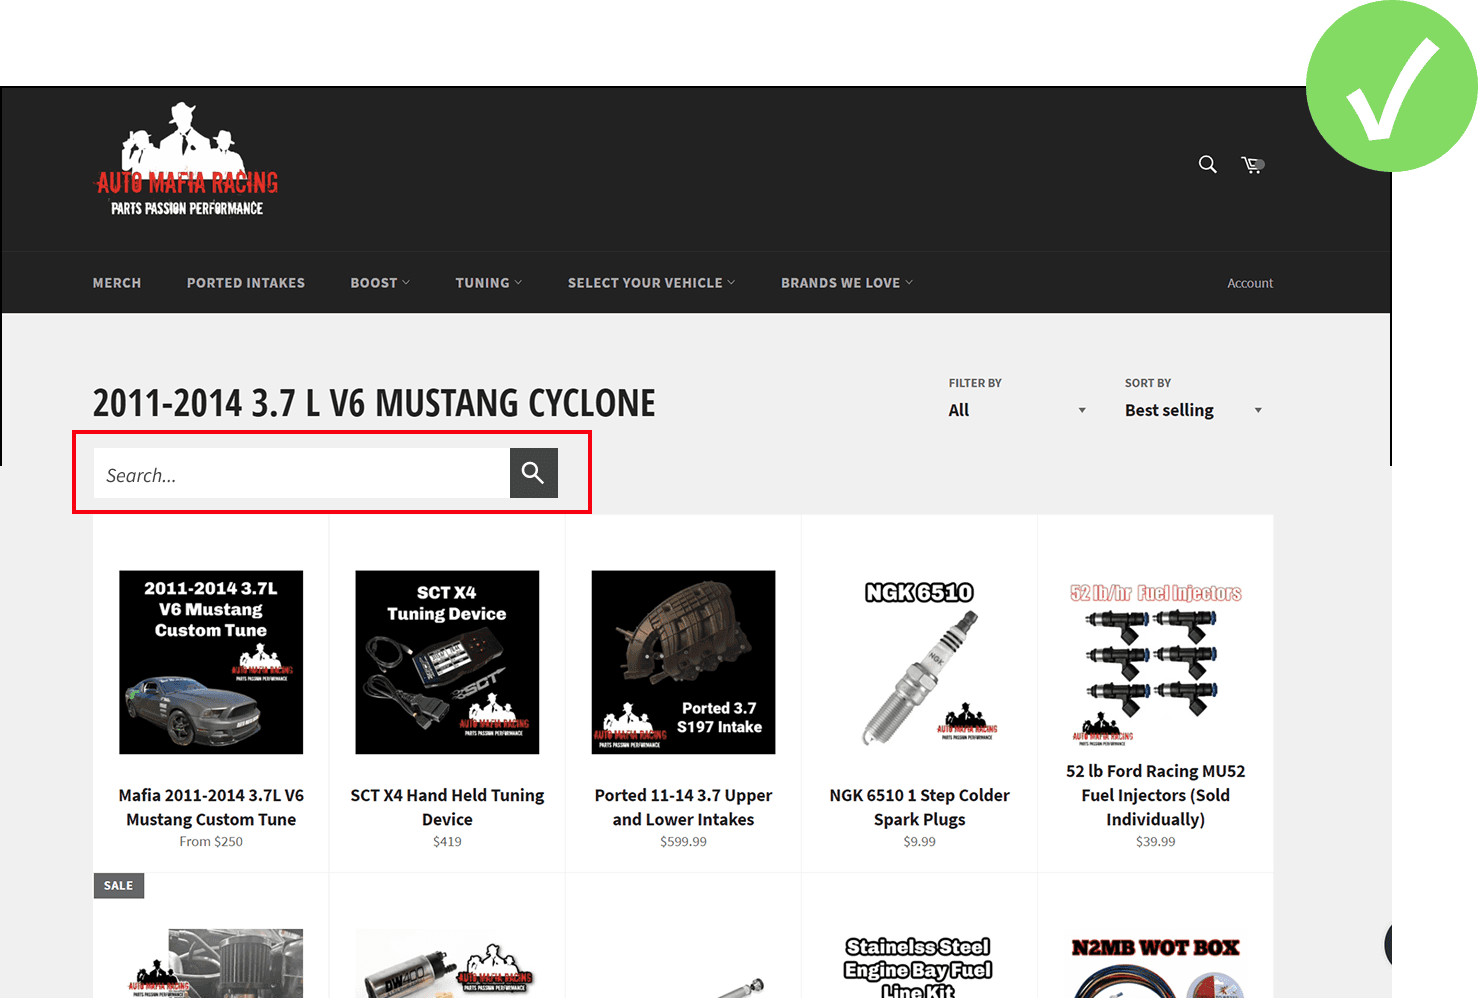Viewport: 1478px width, 998px height.
Task: Click the SALE badge on the product
Action: [x=118, y=885]
